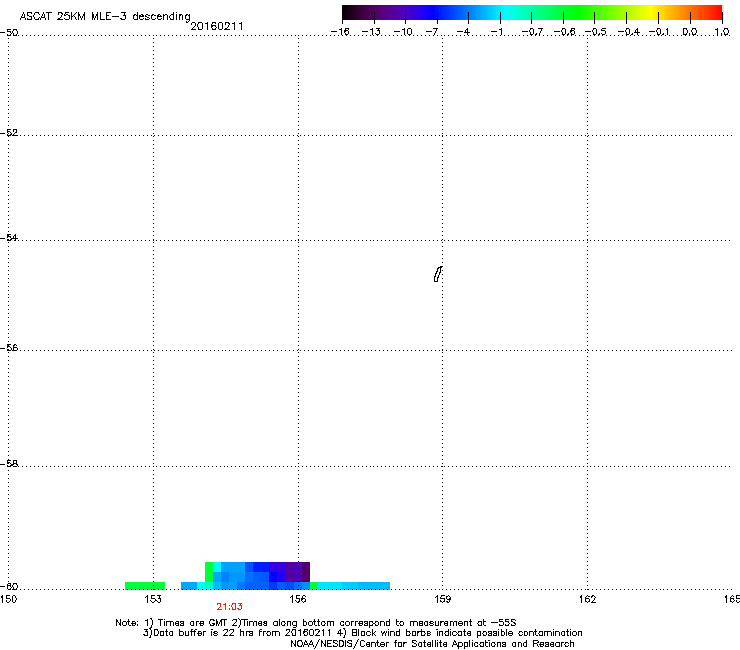Screen dimensions: 740x650
Task: Click the colorbar tick label -4
Action: (463, 32)
